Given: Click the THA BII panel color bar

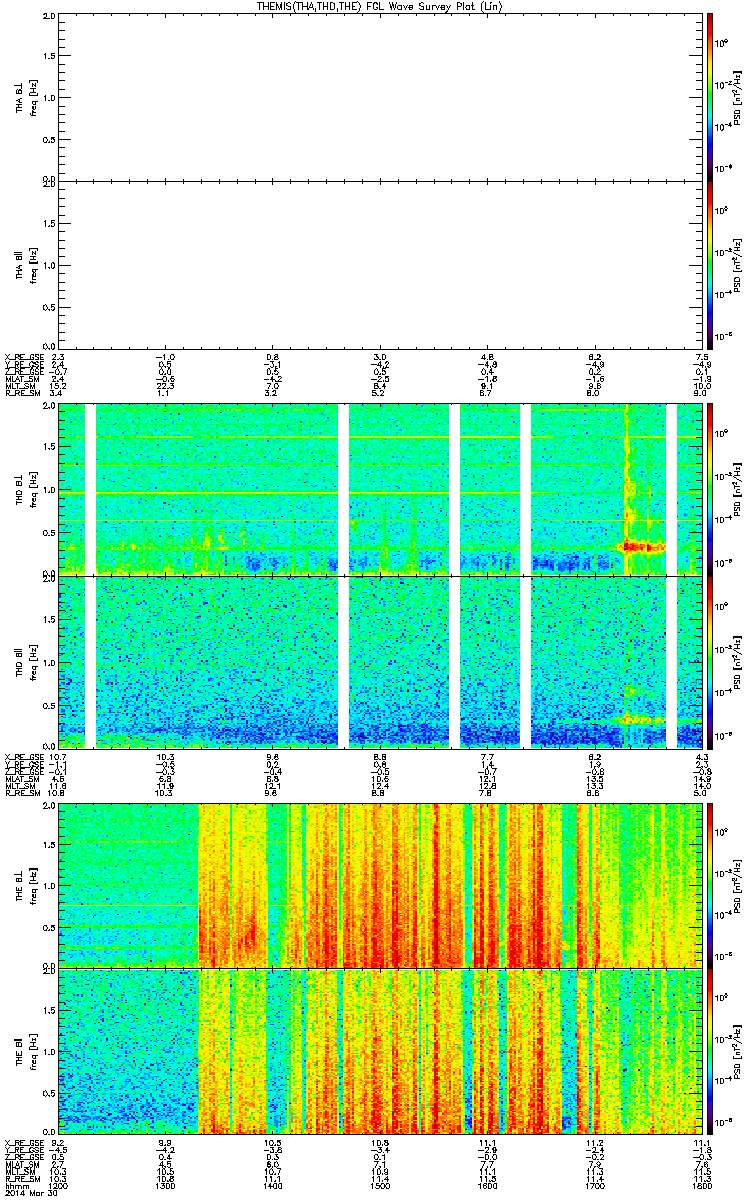Looking at the screenshot, I should [x=710, y=265].
